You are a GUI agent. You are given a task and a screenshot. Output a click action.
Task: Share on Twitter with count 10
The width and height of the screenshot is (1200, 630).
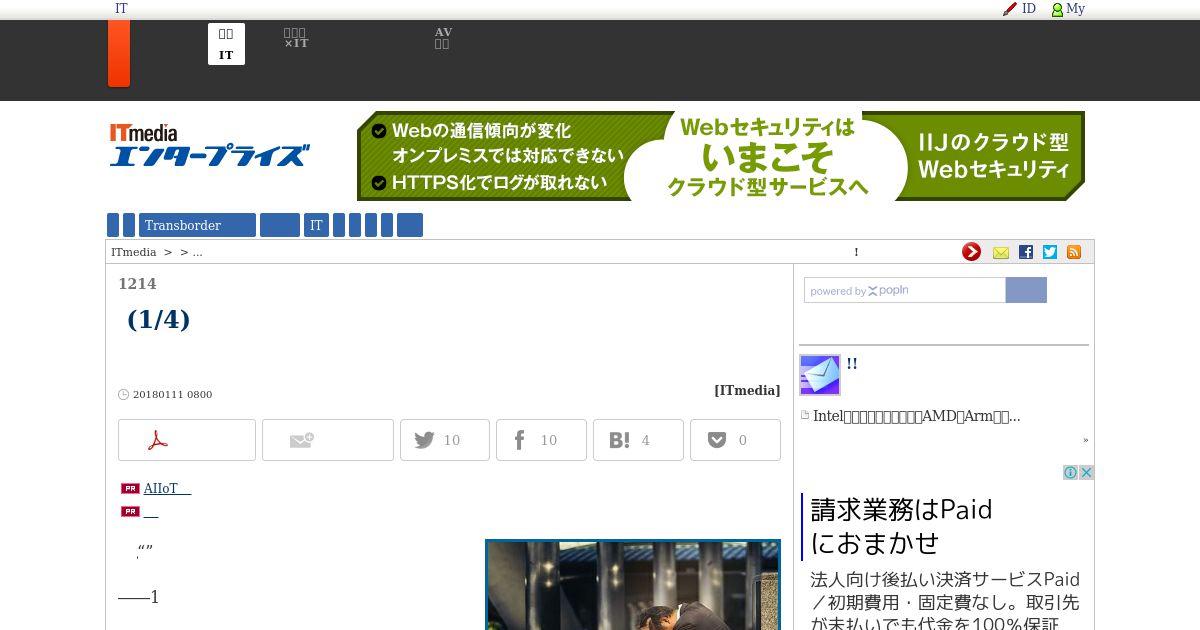pos(445,440)
